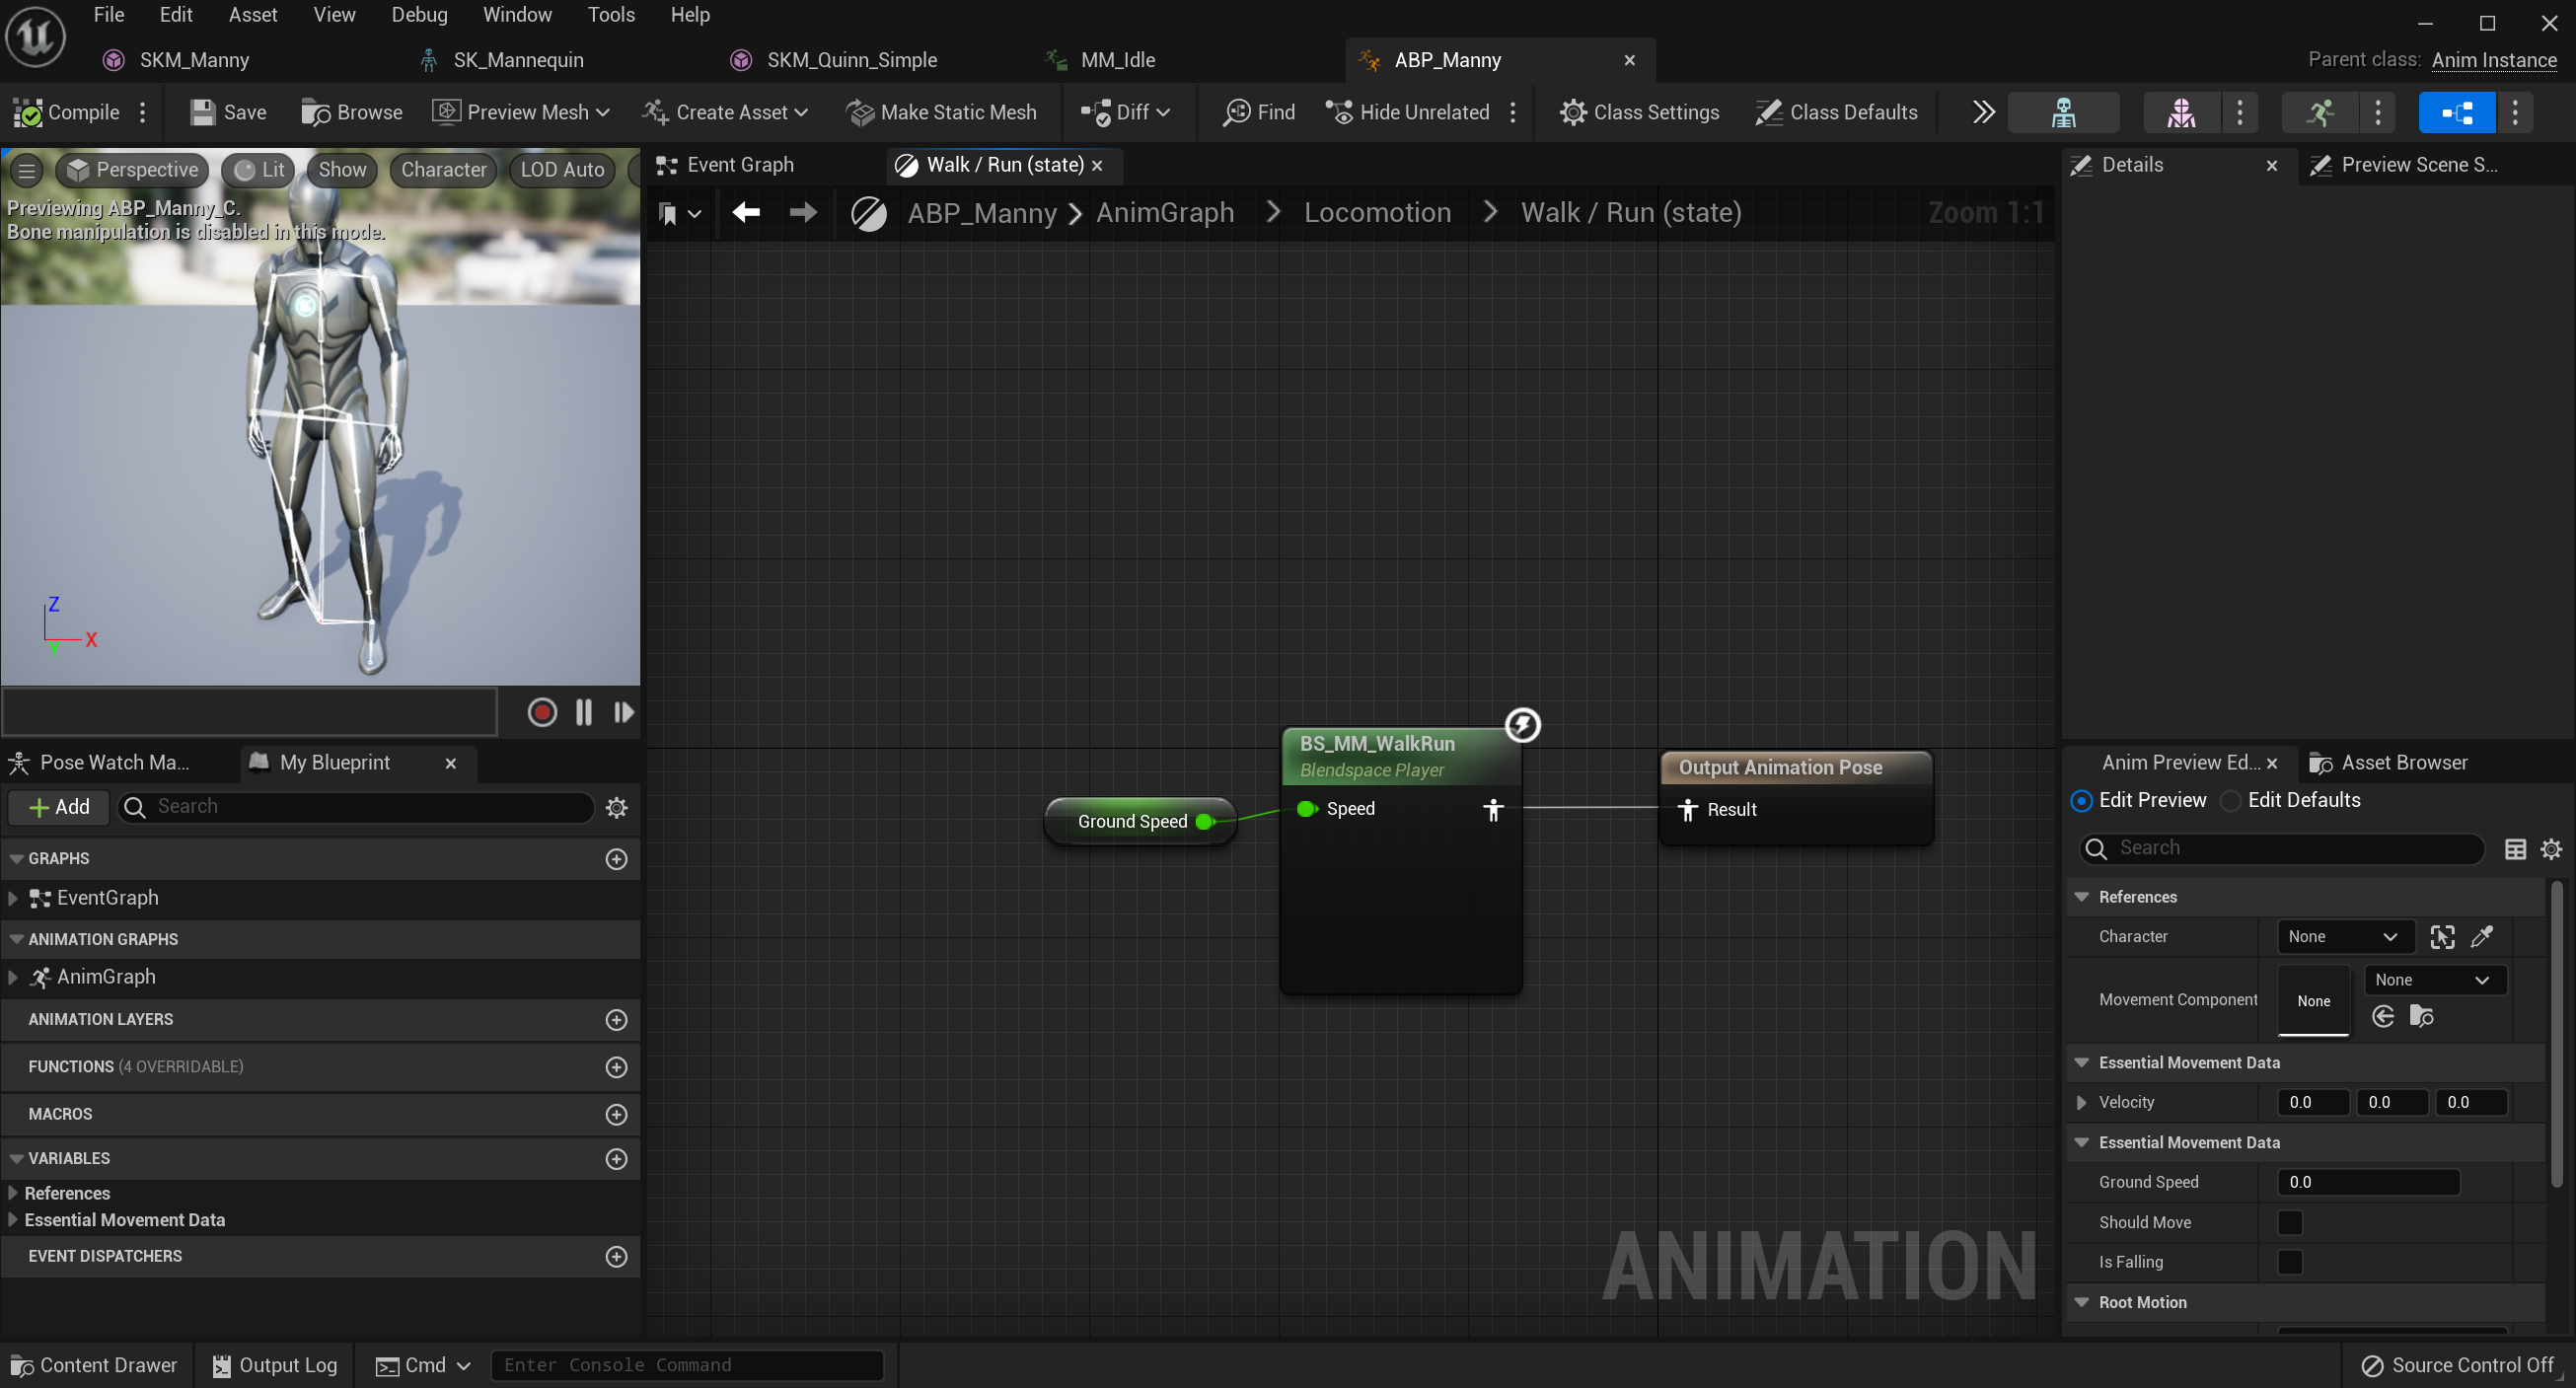Toggle Is Falling checkbox
The height and width of the screenshot is (1388, 2576).
[x=2289, y=1262]
